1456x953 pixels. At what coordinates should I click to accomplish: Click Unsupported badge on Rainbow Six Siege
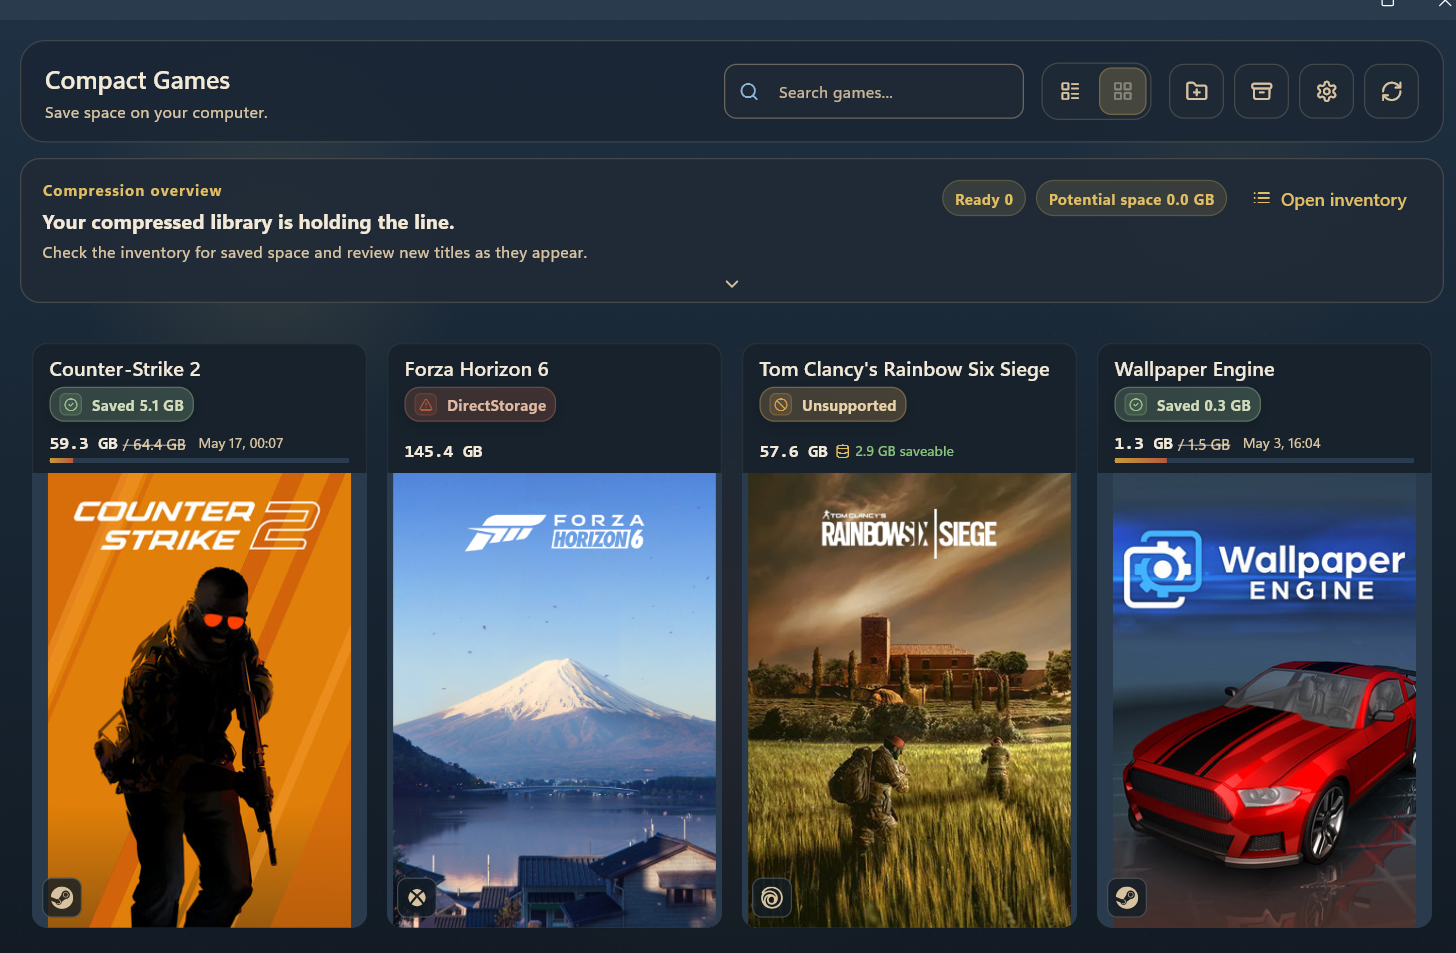(x=833, y=405)
